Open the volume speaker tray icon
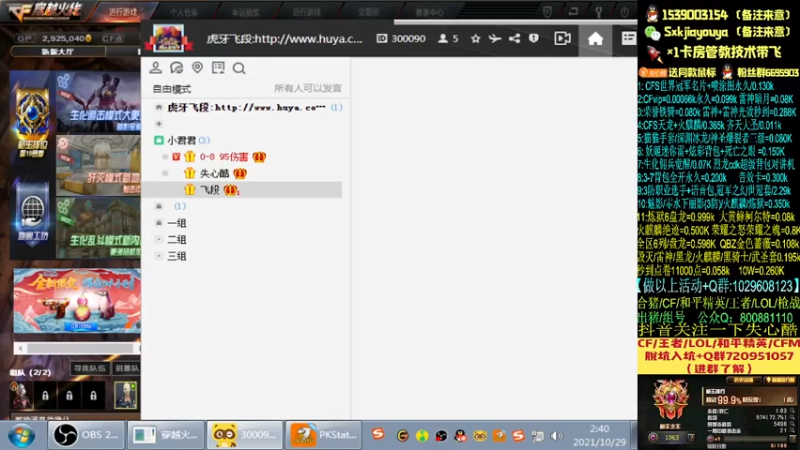The height and width of the screenshot is (450, 800). [556, 435]
